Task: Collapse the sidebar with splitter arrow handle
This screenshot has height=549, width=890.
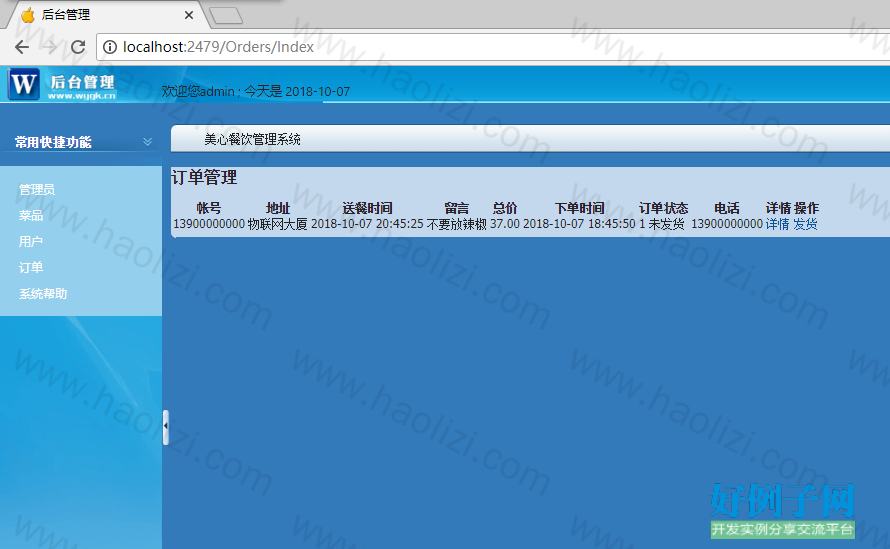Action: (x=166, y=427)
